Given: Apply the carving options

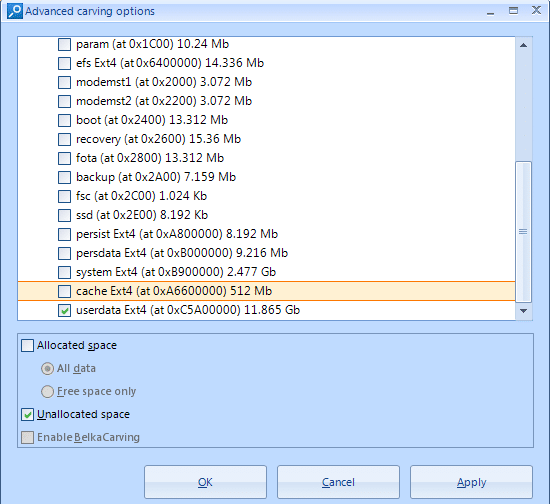Looking at the screenshot, I should click(x=471, y=482).
